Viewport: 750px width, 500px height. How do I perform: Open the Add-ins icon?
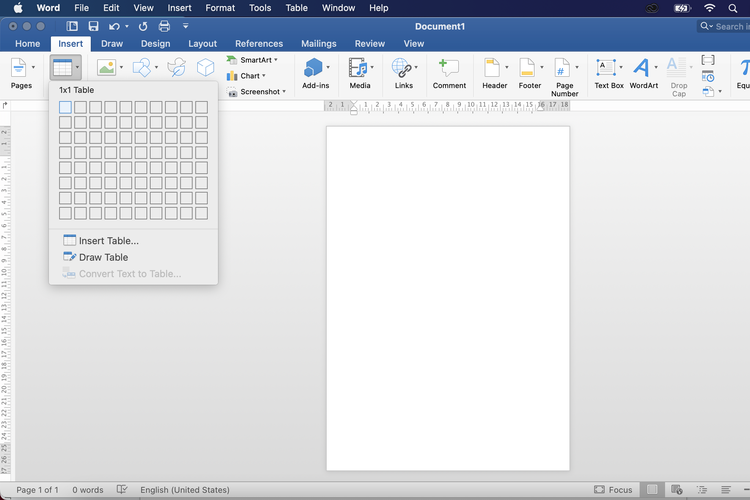coord(315,70)
